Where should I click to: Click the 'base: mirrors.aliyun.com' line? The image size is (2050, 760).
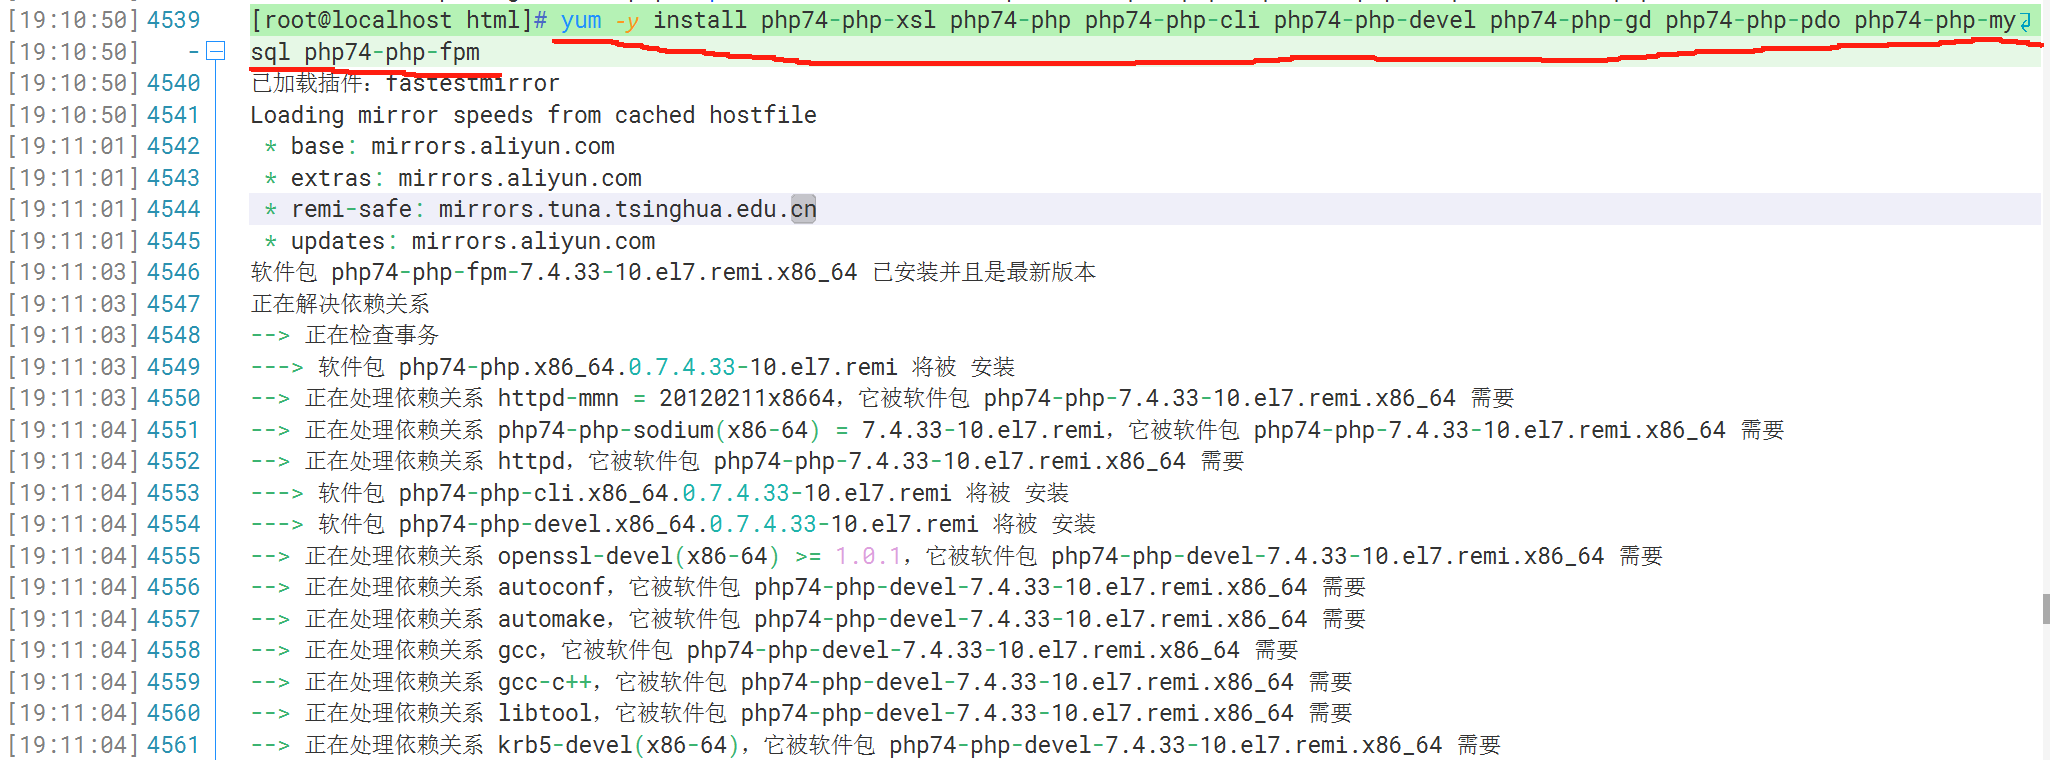click(x=452, y=146)
